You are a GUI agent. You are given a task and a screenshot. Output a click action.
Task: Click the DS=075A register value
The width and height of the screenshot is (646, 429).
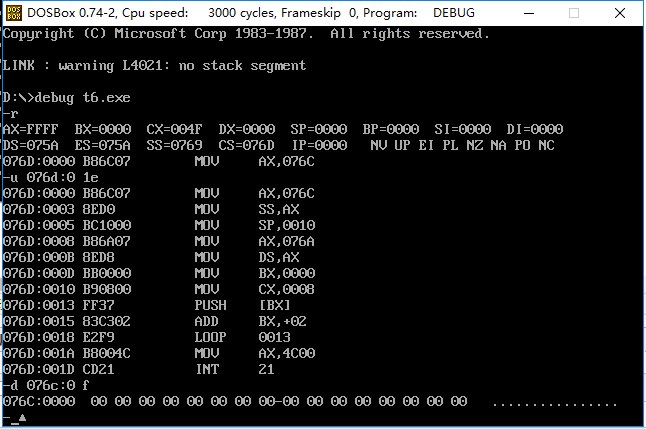tap(30, 145)
